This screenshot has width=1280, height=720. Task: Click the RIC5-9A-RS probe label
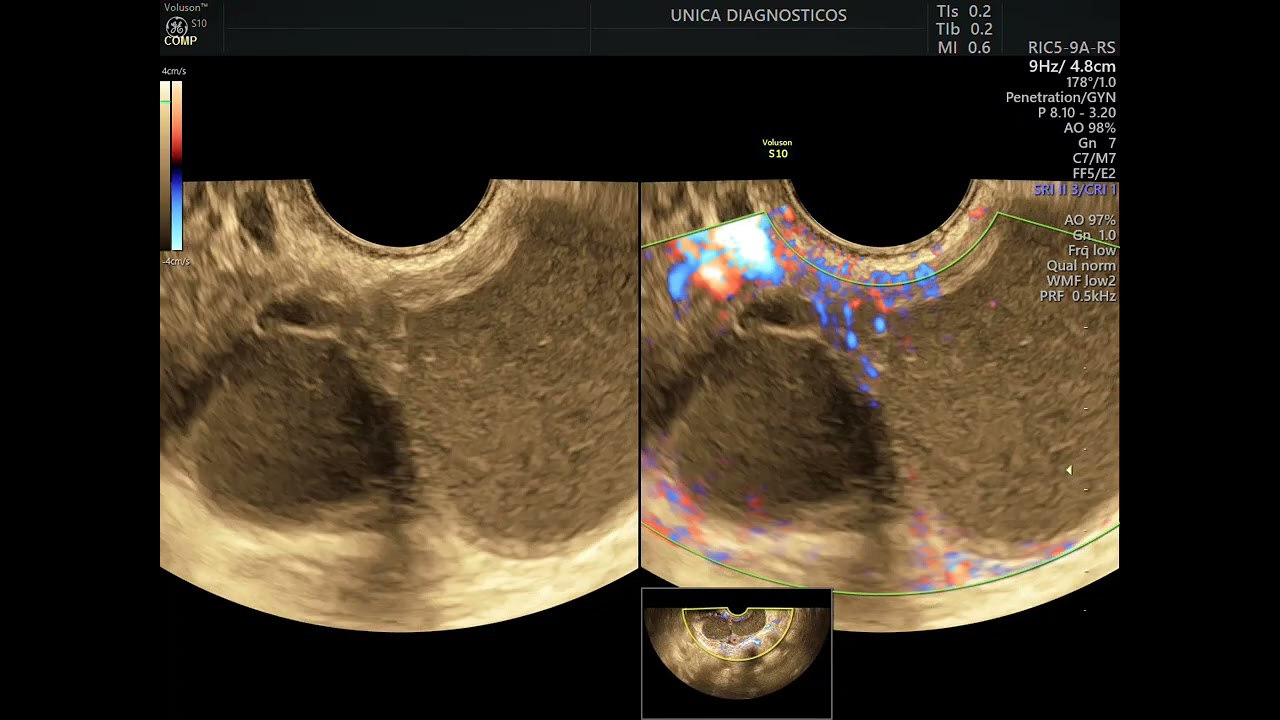pyautogui.click(x=1072, y=48)
